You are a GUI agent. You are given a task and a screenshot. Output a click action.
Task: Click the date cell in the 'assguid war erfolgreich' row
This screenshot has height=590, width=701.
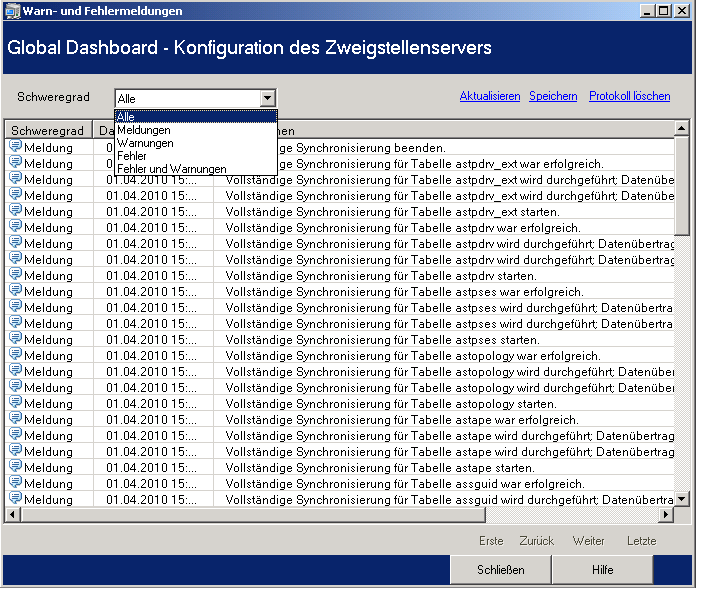coord(151,484)
